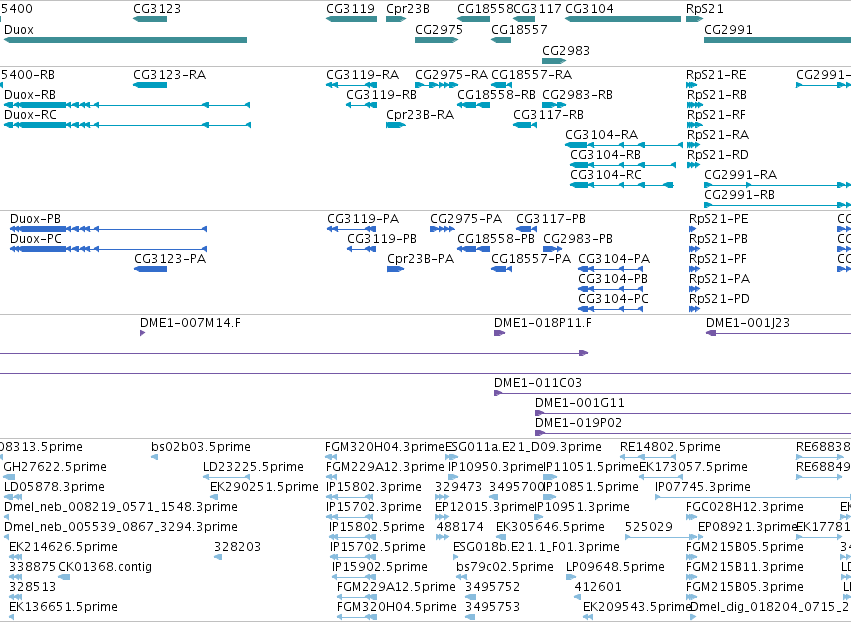851x622 pixels.
Task: Click BAC end DME1-018P11.F
Action: tap(543, 323)
